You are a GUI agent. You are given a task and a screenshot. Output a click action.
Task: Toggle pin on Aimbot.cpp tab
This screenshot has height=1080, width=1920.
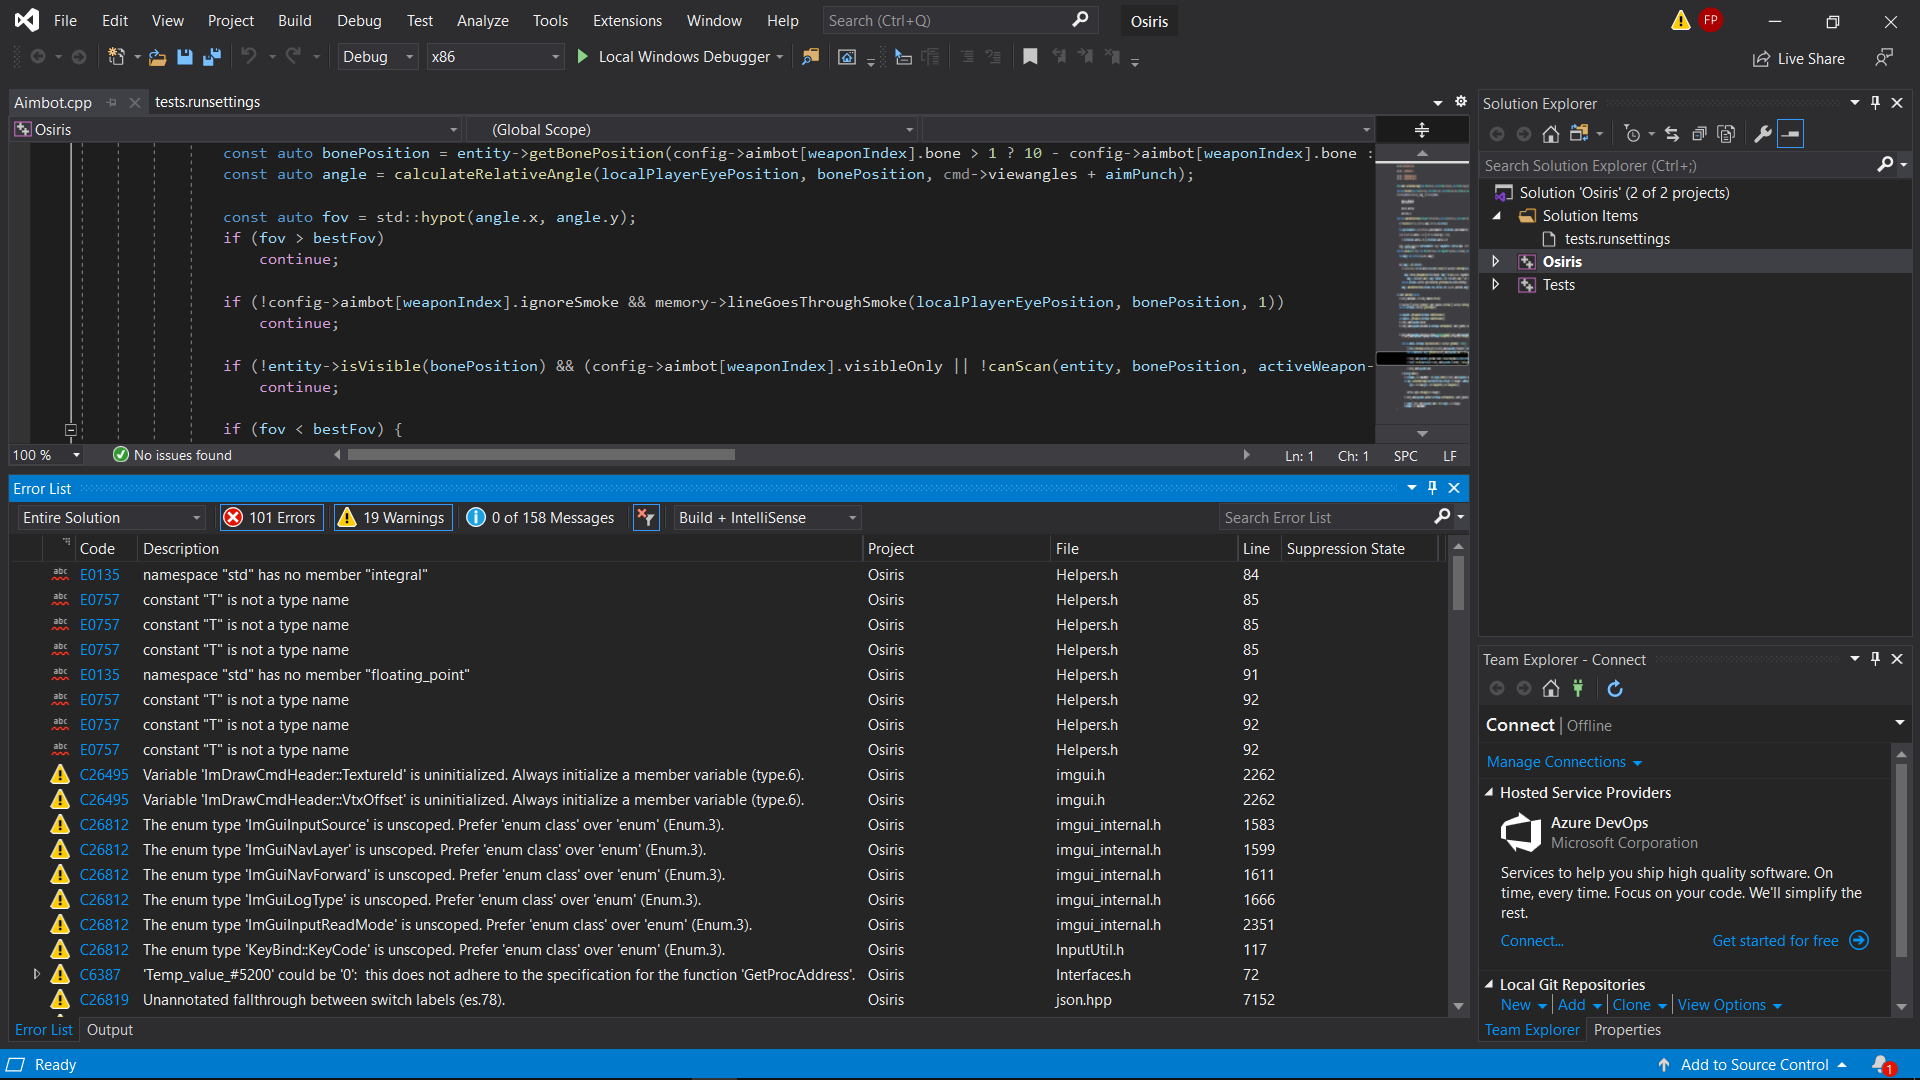point(112,102)
